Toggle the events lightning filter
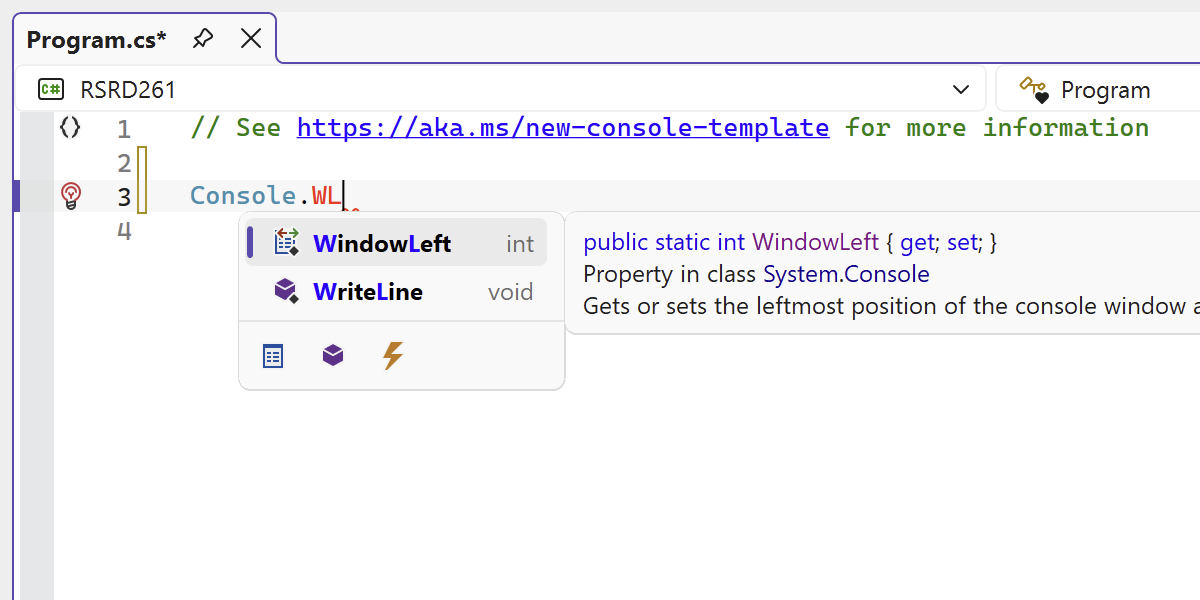Image resolution: width=1200 pixels, height=600 pixels. tap(393, 356)
